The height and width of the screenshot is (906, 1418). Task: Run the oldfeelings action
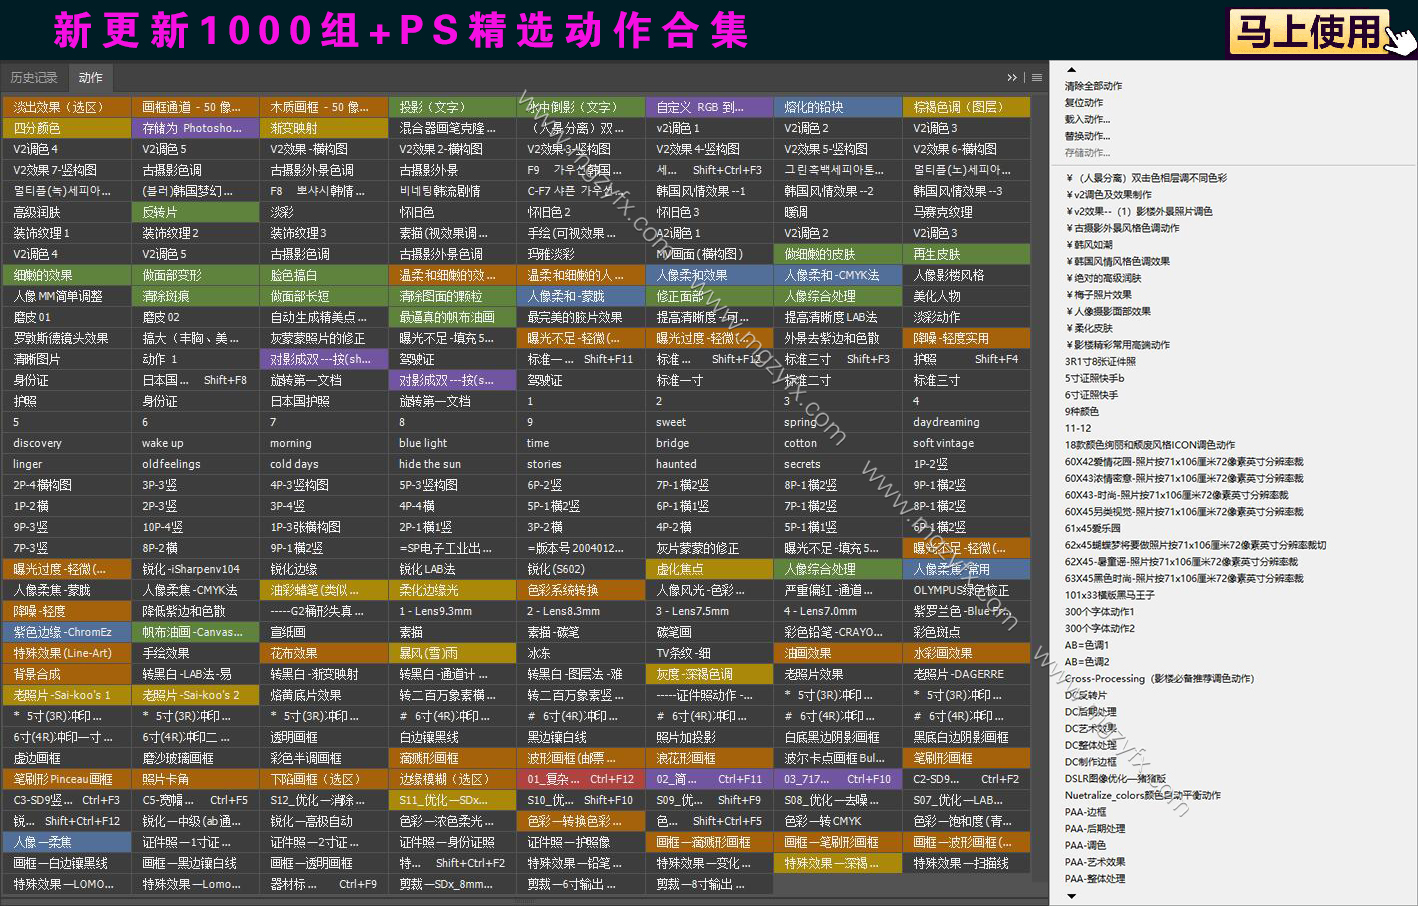click(x=195, y=464)
